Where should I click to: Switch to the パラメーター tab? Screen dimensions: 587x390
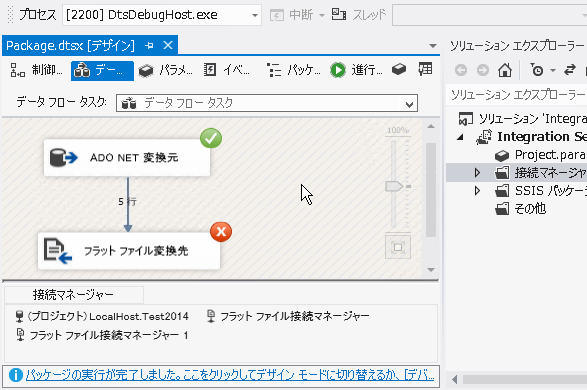point(165,70)
